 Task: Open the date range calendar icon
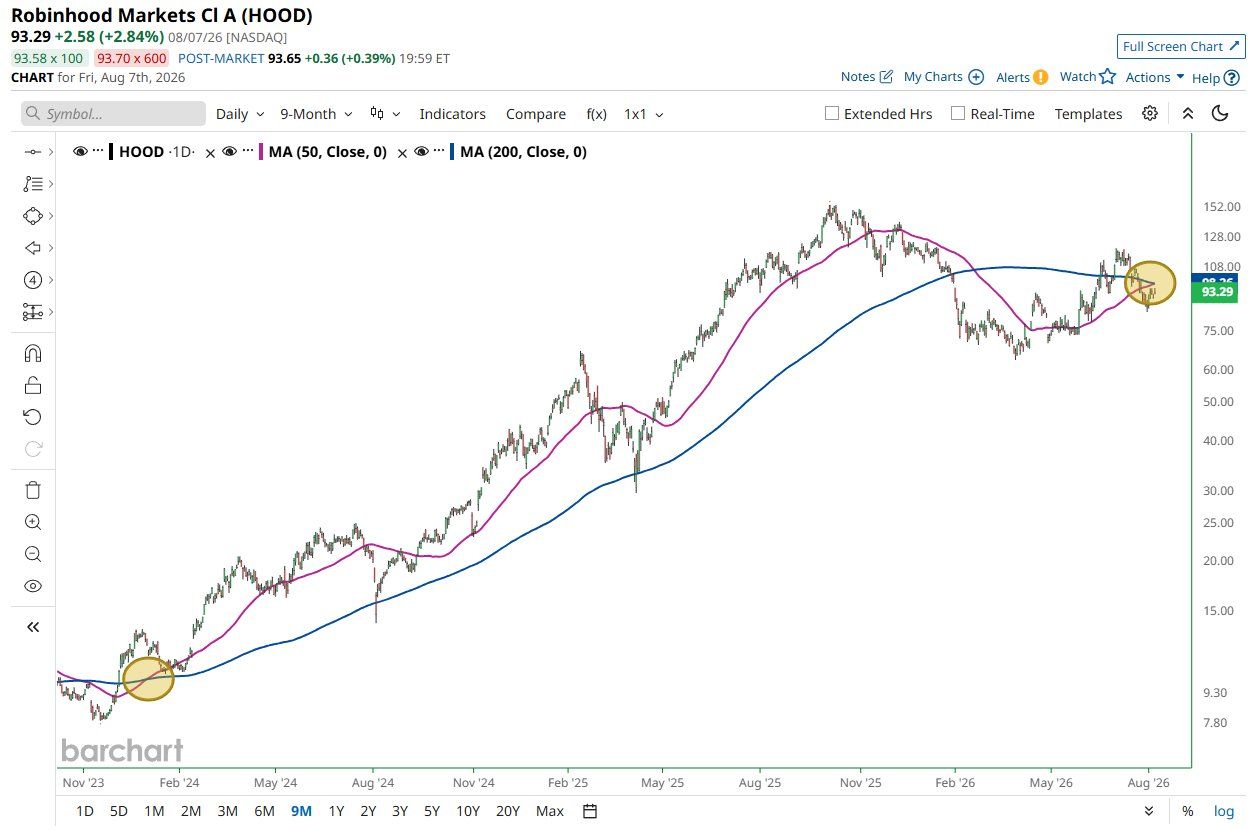590,811
